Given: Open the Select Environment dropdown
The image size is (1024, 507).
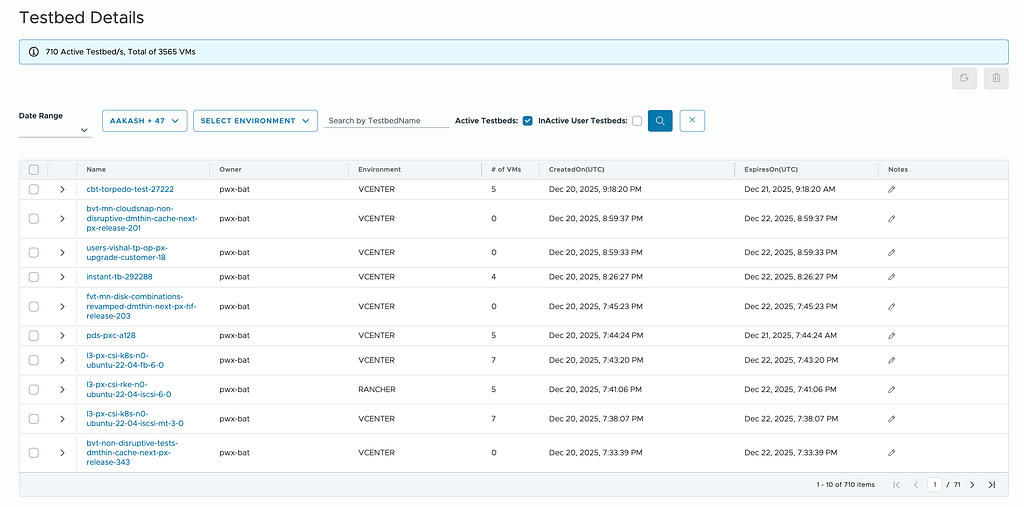Looking at the screenshot, I should [255, 121].
